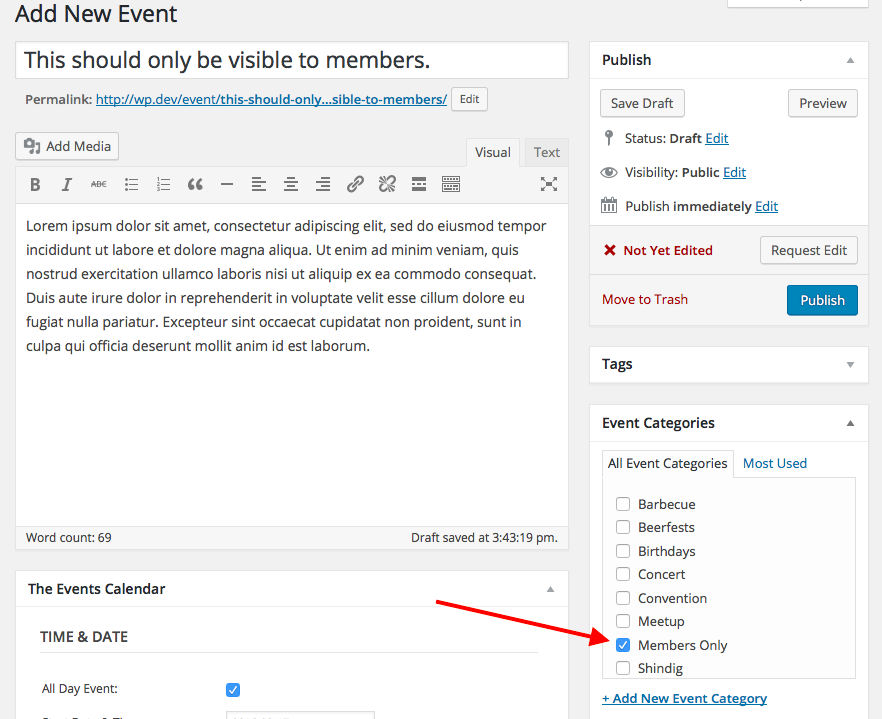Collapse the Publish panel

click(x=850, y=60)
